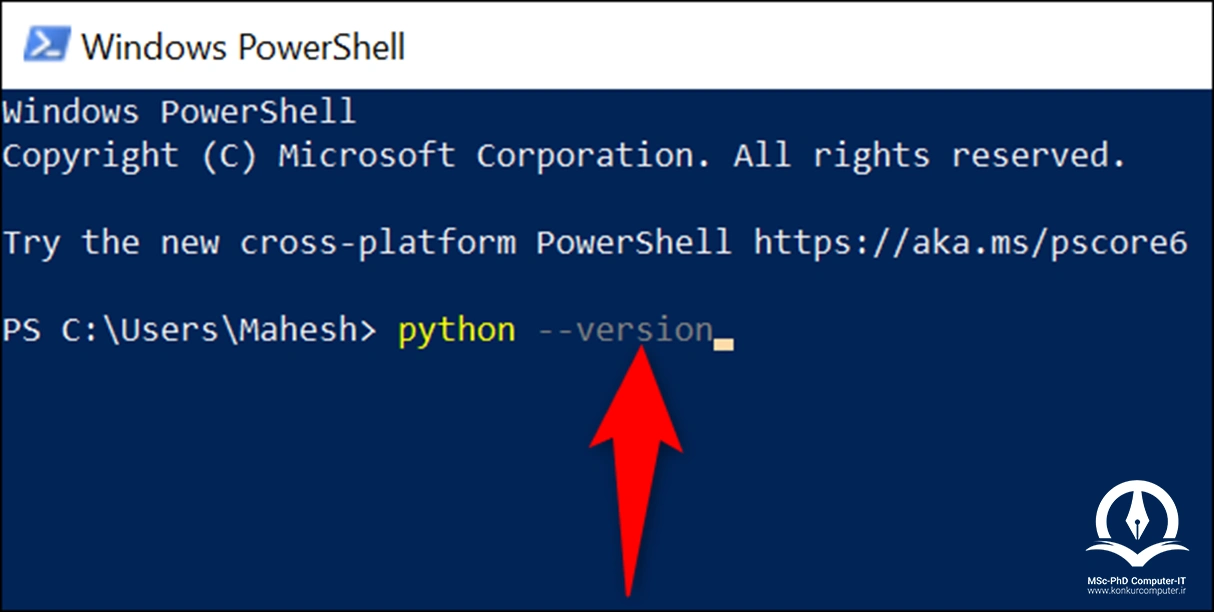The image size is (1214, 612).
Task: Click the "(C)" symbol in the copyright line
Action: pos(228,155)
